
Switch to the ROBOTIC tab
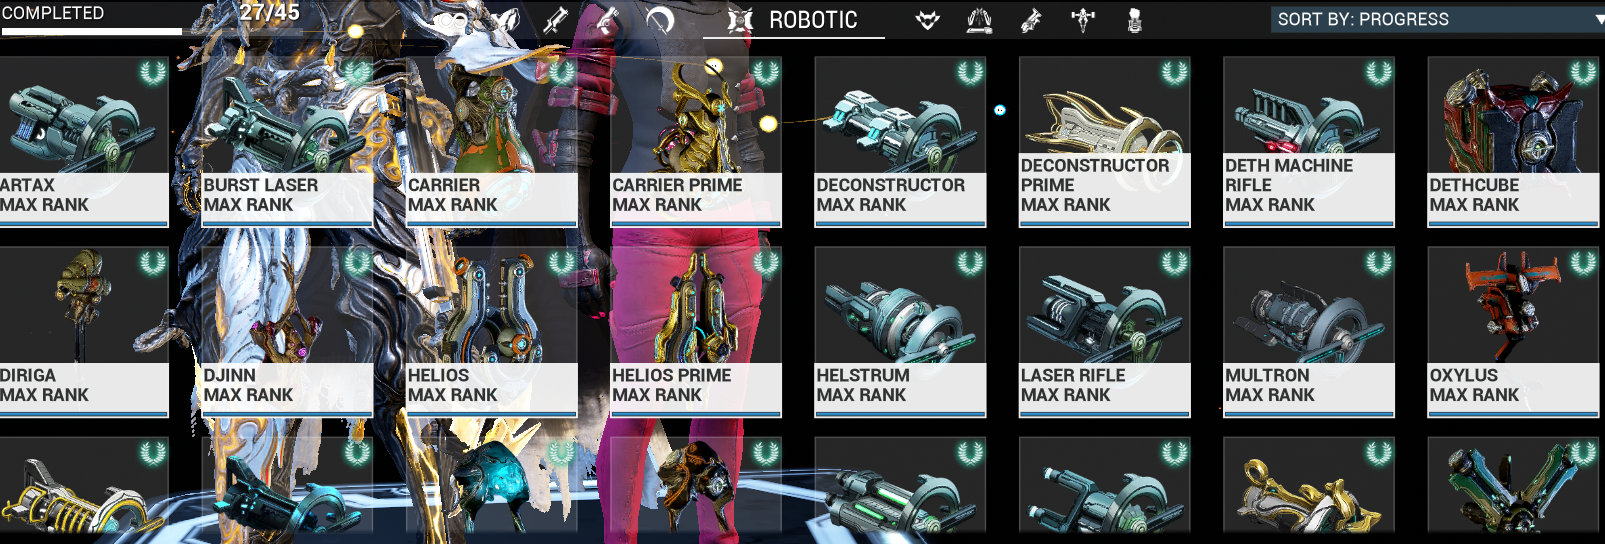pos(793,20)
